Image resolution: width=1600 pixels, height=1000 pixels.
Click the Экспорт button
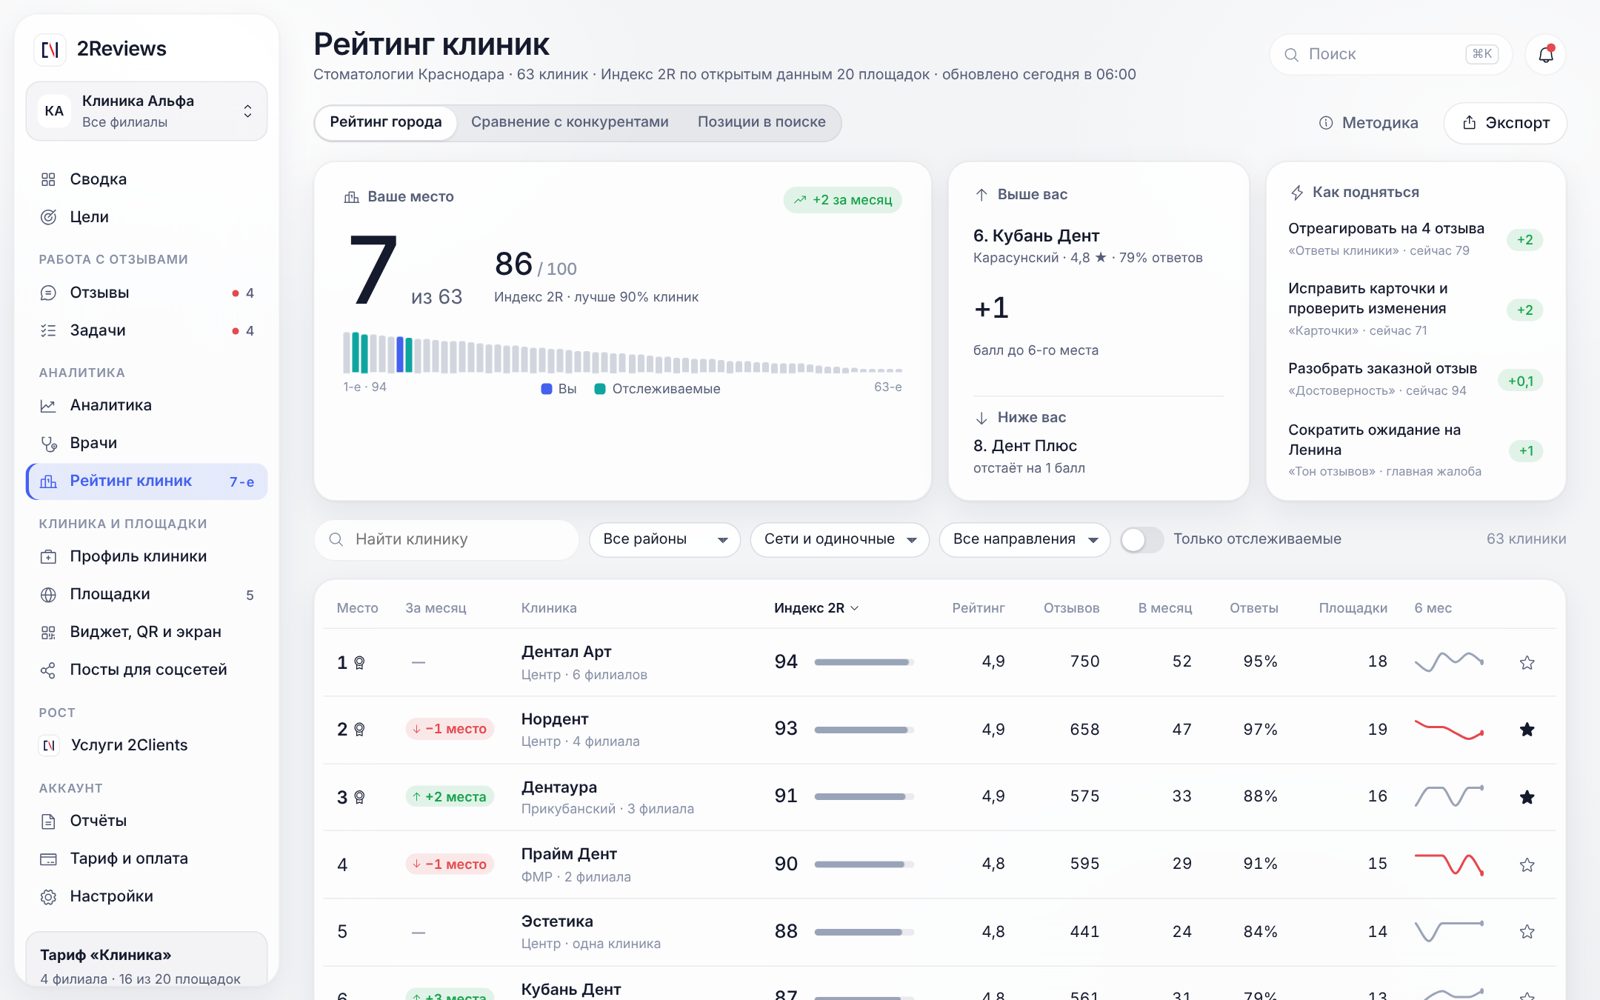click(x=1505, y=123)
